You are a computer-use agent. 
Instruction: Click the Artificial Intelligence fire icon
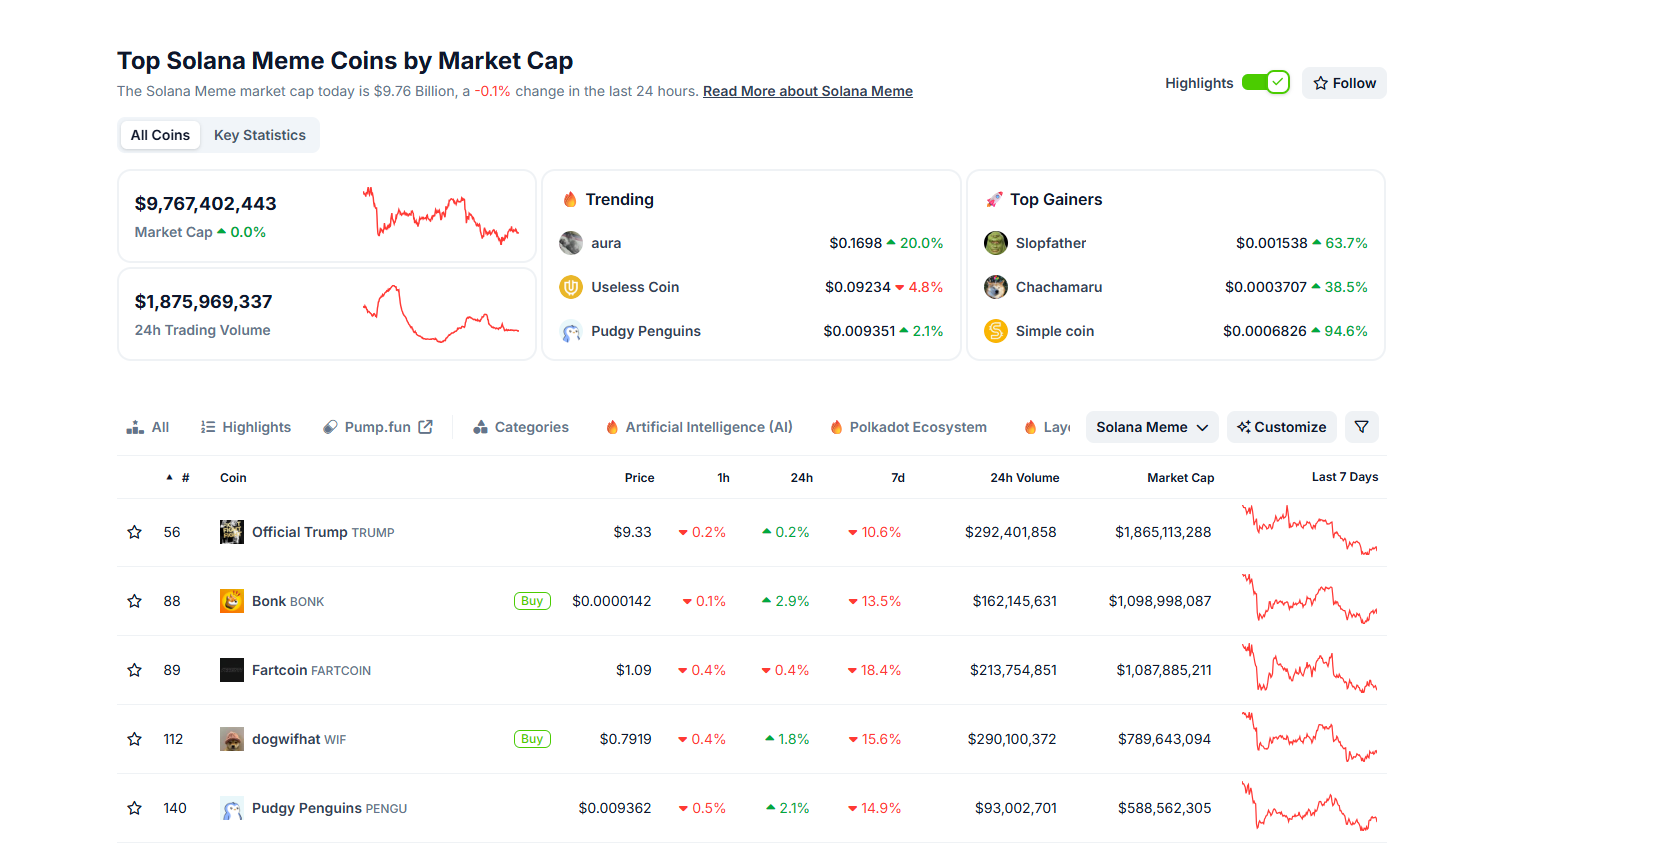pos(612,427)
